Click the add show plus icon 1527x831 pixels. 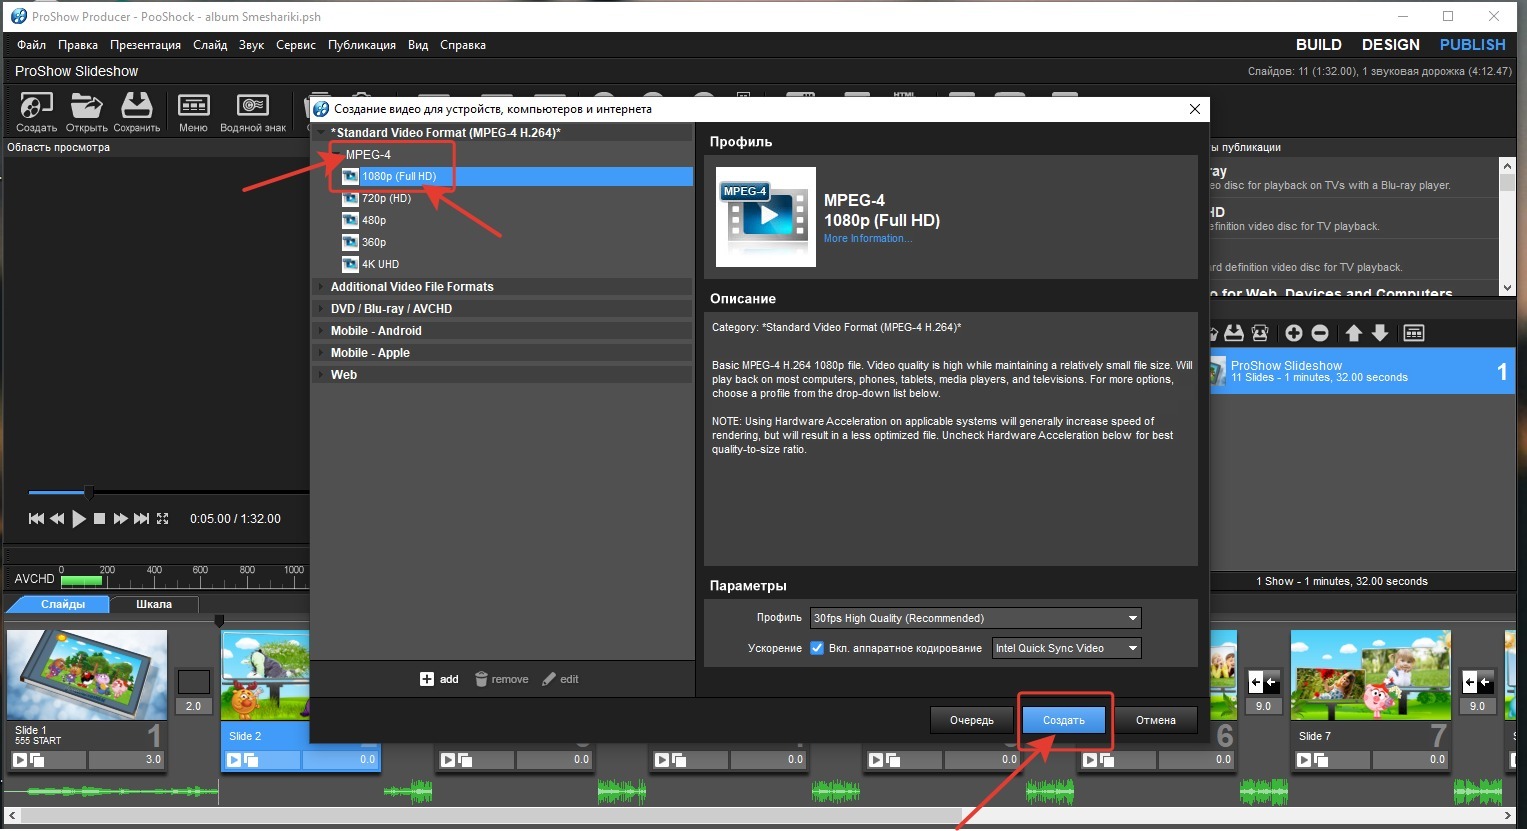click(1294, 333)
